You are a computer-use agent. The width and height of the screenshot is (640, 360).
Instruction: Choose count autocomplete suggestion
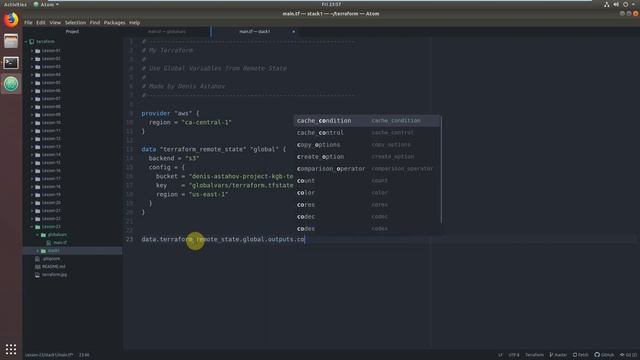[x=367, y=181]
